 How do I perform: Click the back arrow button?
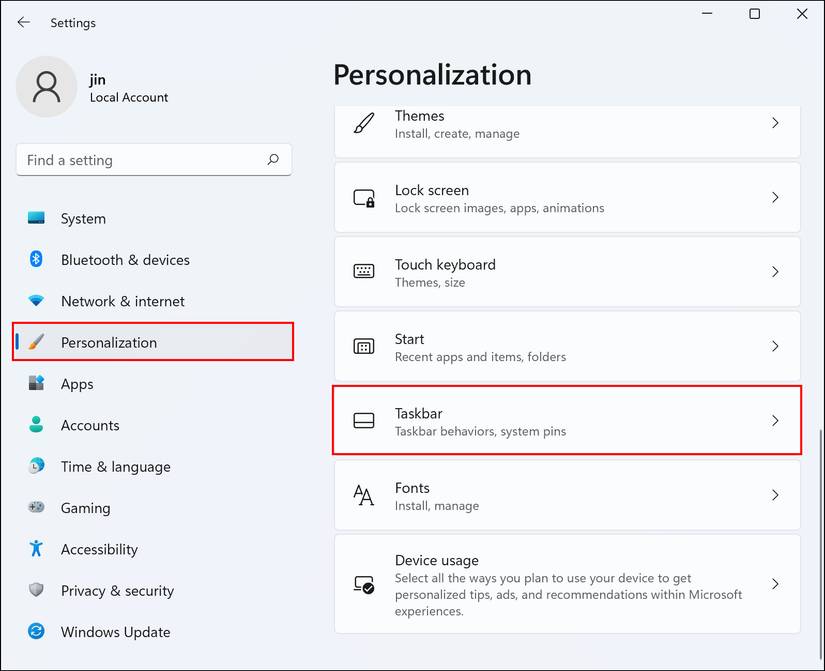coord(23,22)
